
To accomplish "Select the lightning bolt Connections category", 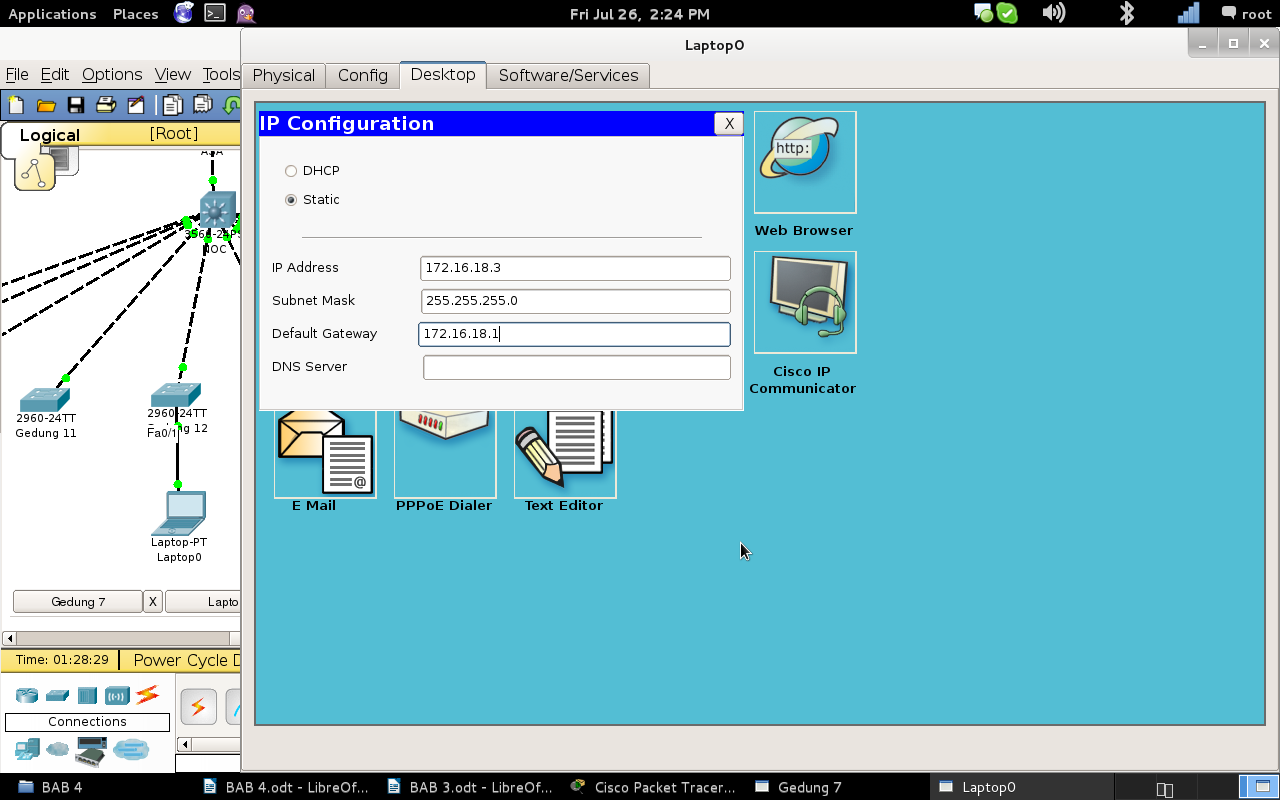I will point(147,694).
